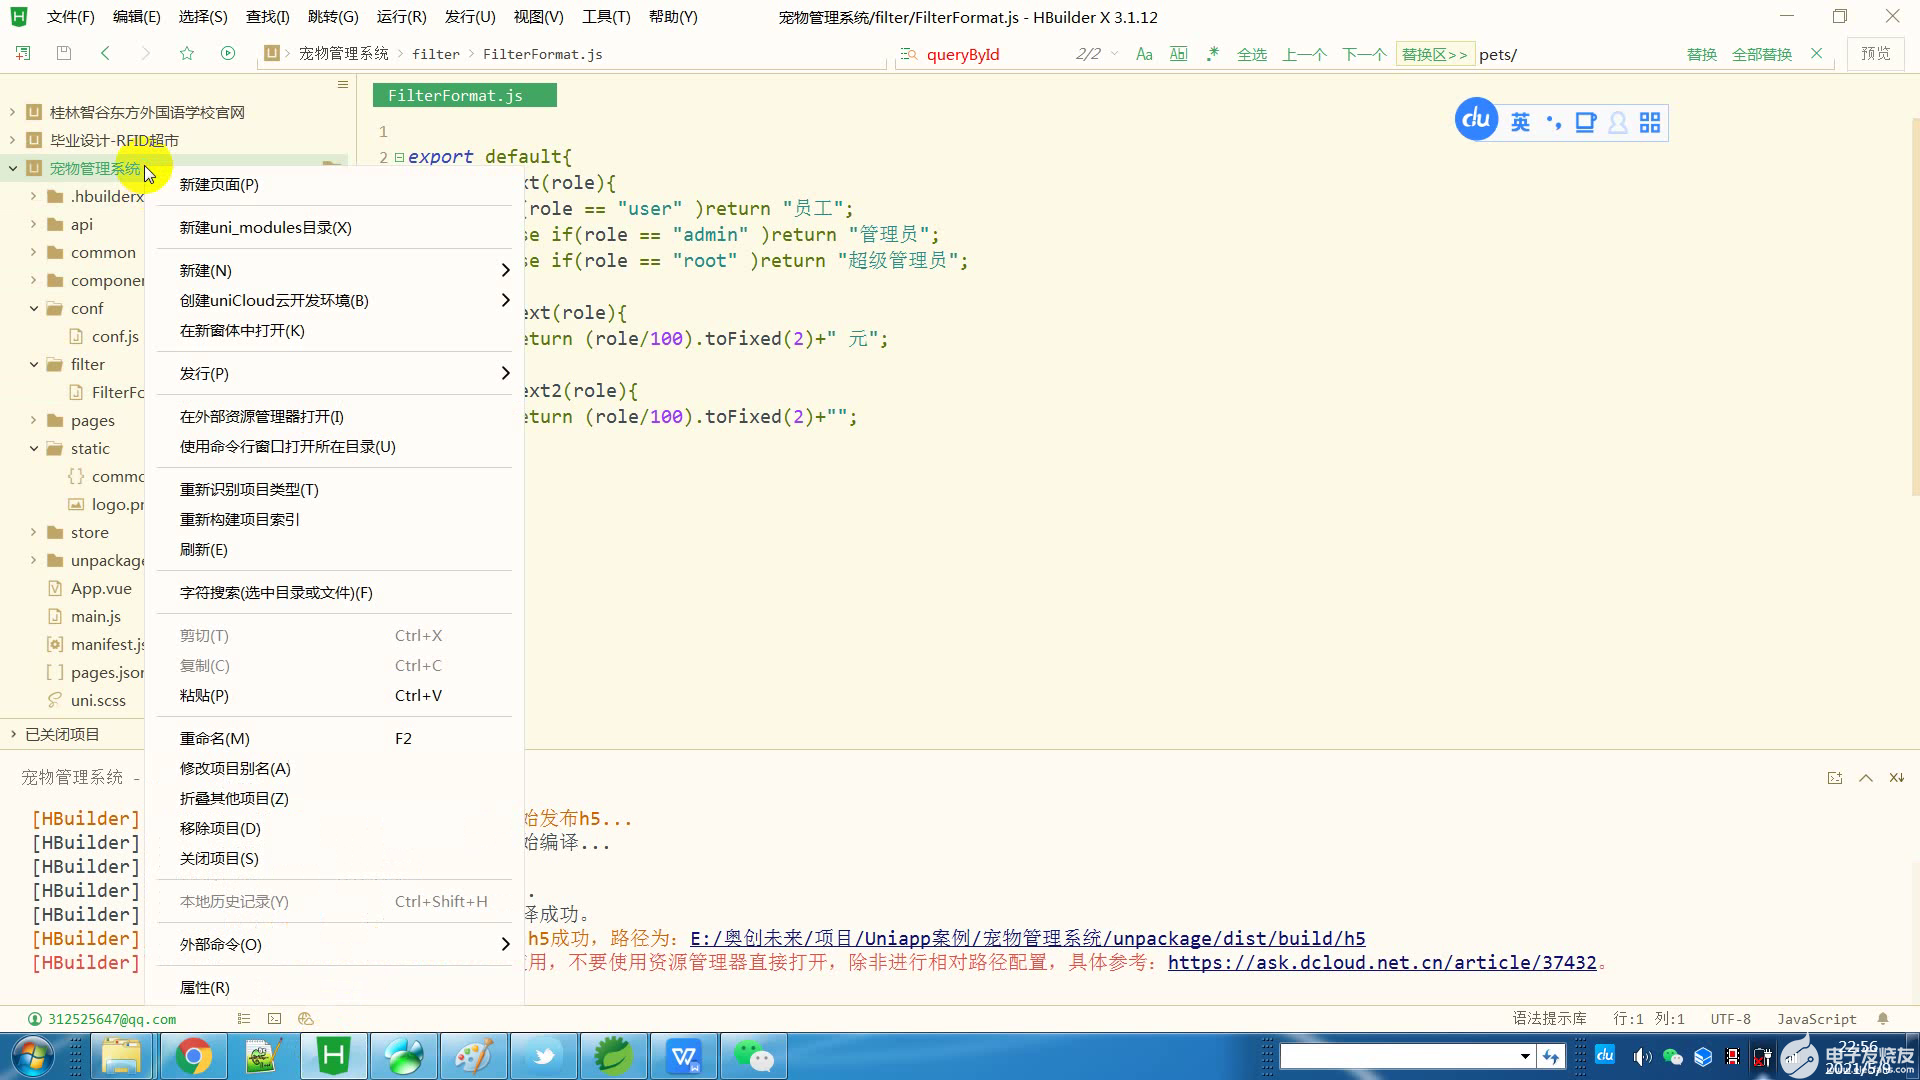Viewport: 1920px width, 1080px height.
Task: Open the ask.dcloud.net.cn article link
Action: click(1381, 963)
